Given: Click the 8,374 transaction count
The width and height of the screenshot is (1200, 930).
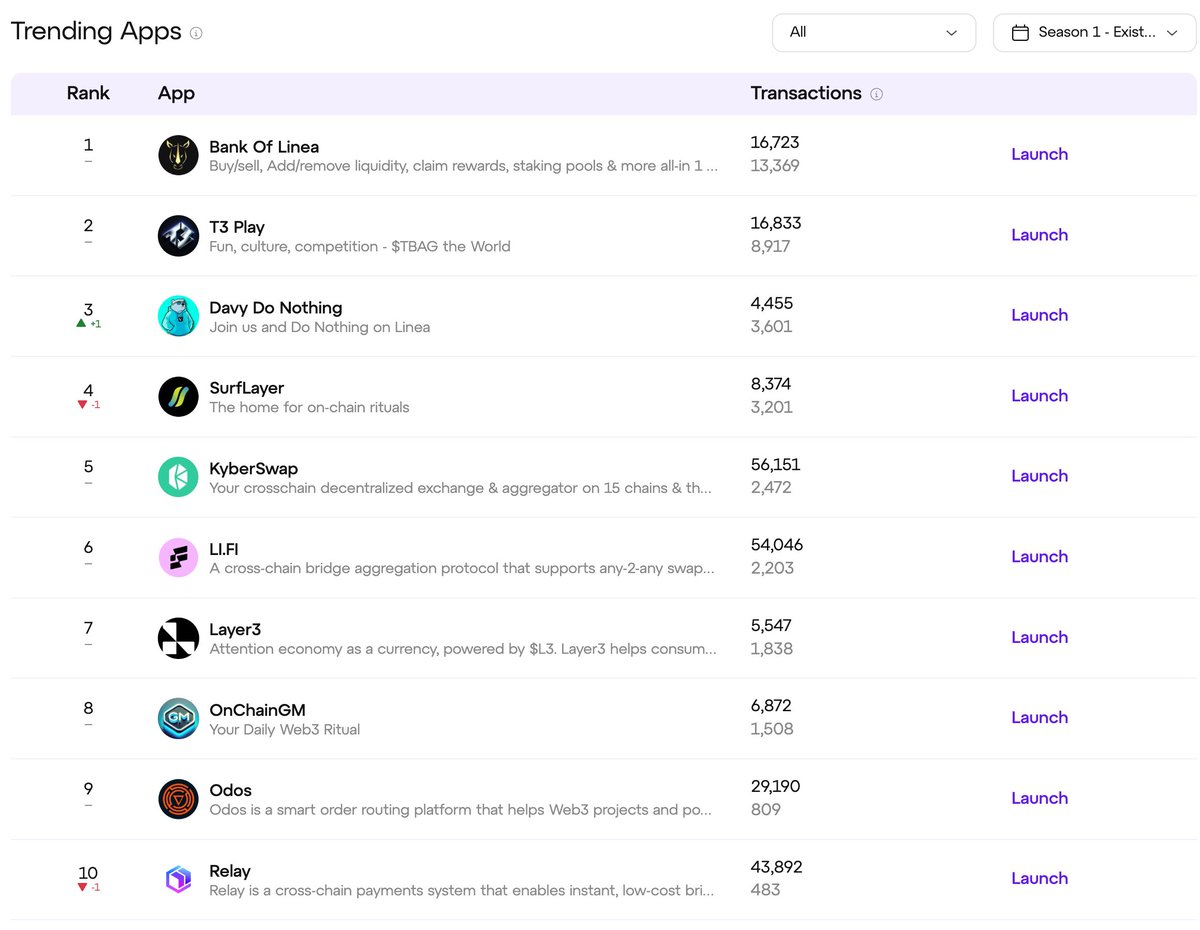Looking at the screenshot, I should pos(771,384).
